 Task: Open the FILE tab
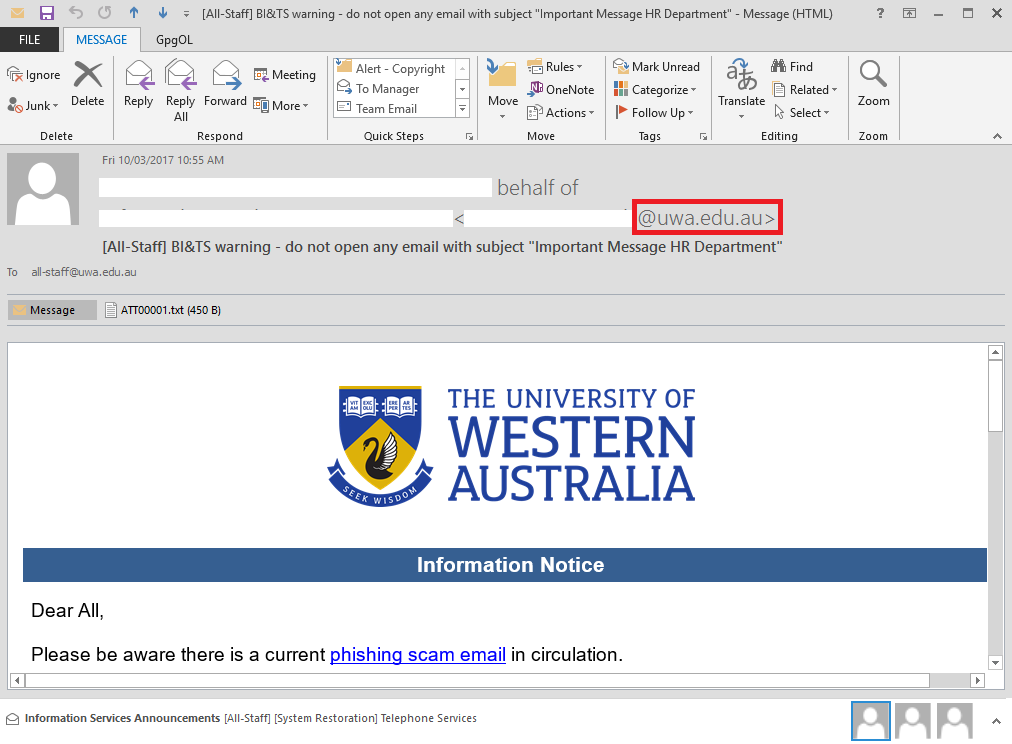tap(30, 40)
